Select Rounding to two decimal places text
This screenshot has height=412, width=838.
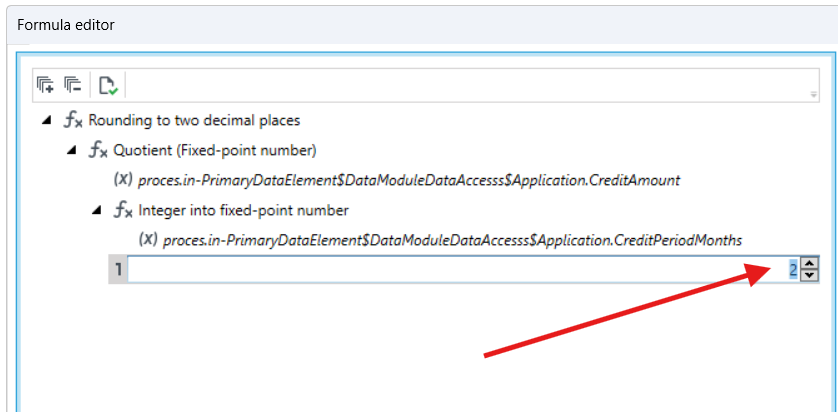coord(194,121)
